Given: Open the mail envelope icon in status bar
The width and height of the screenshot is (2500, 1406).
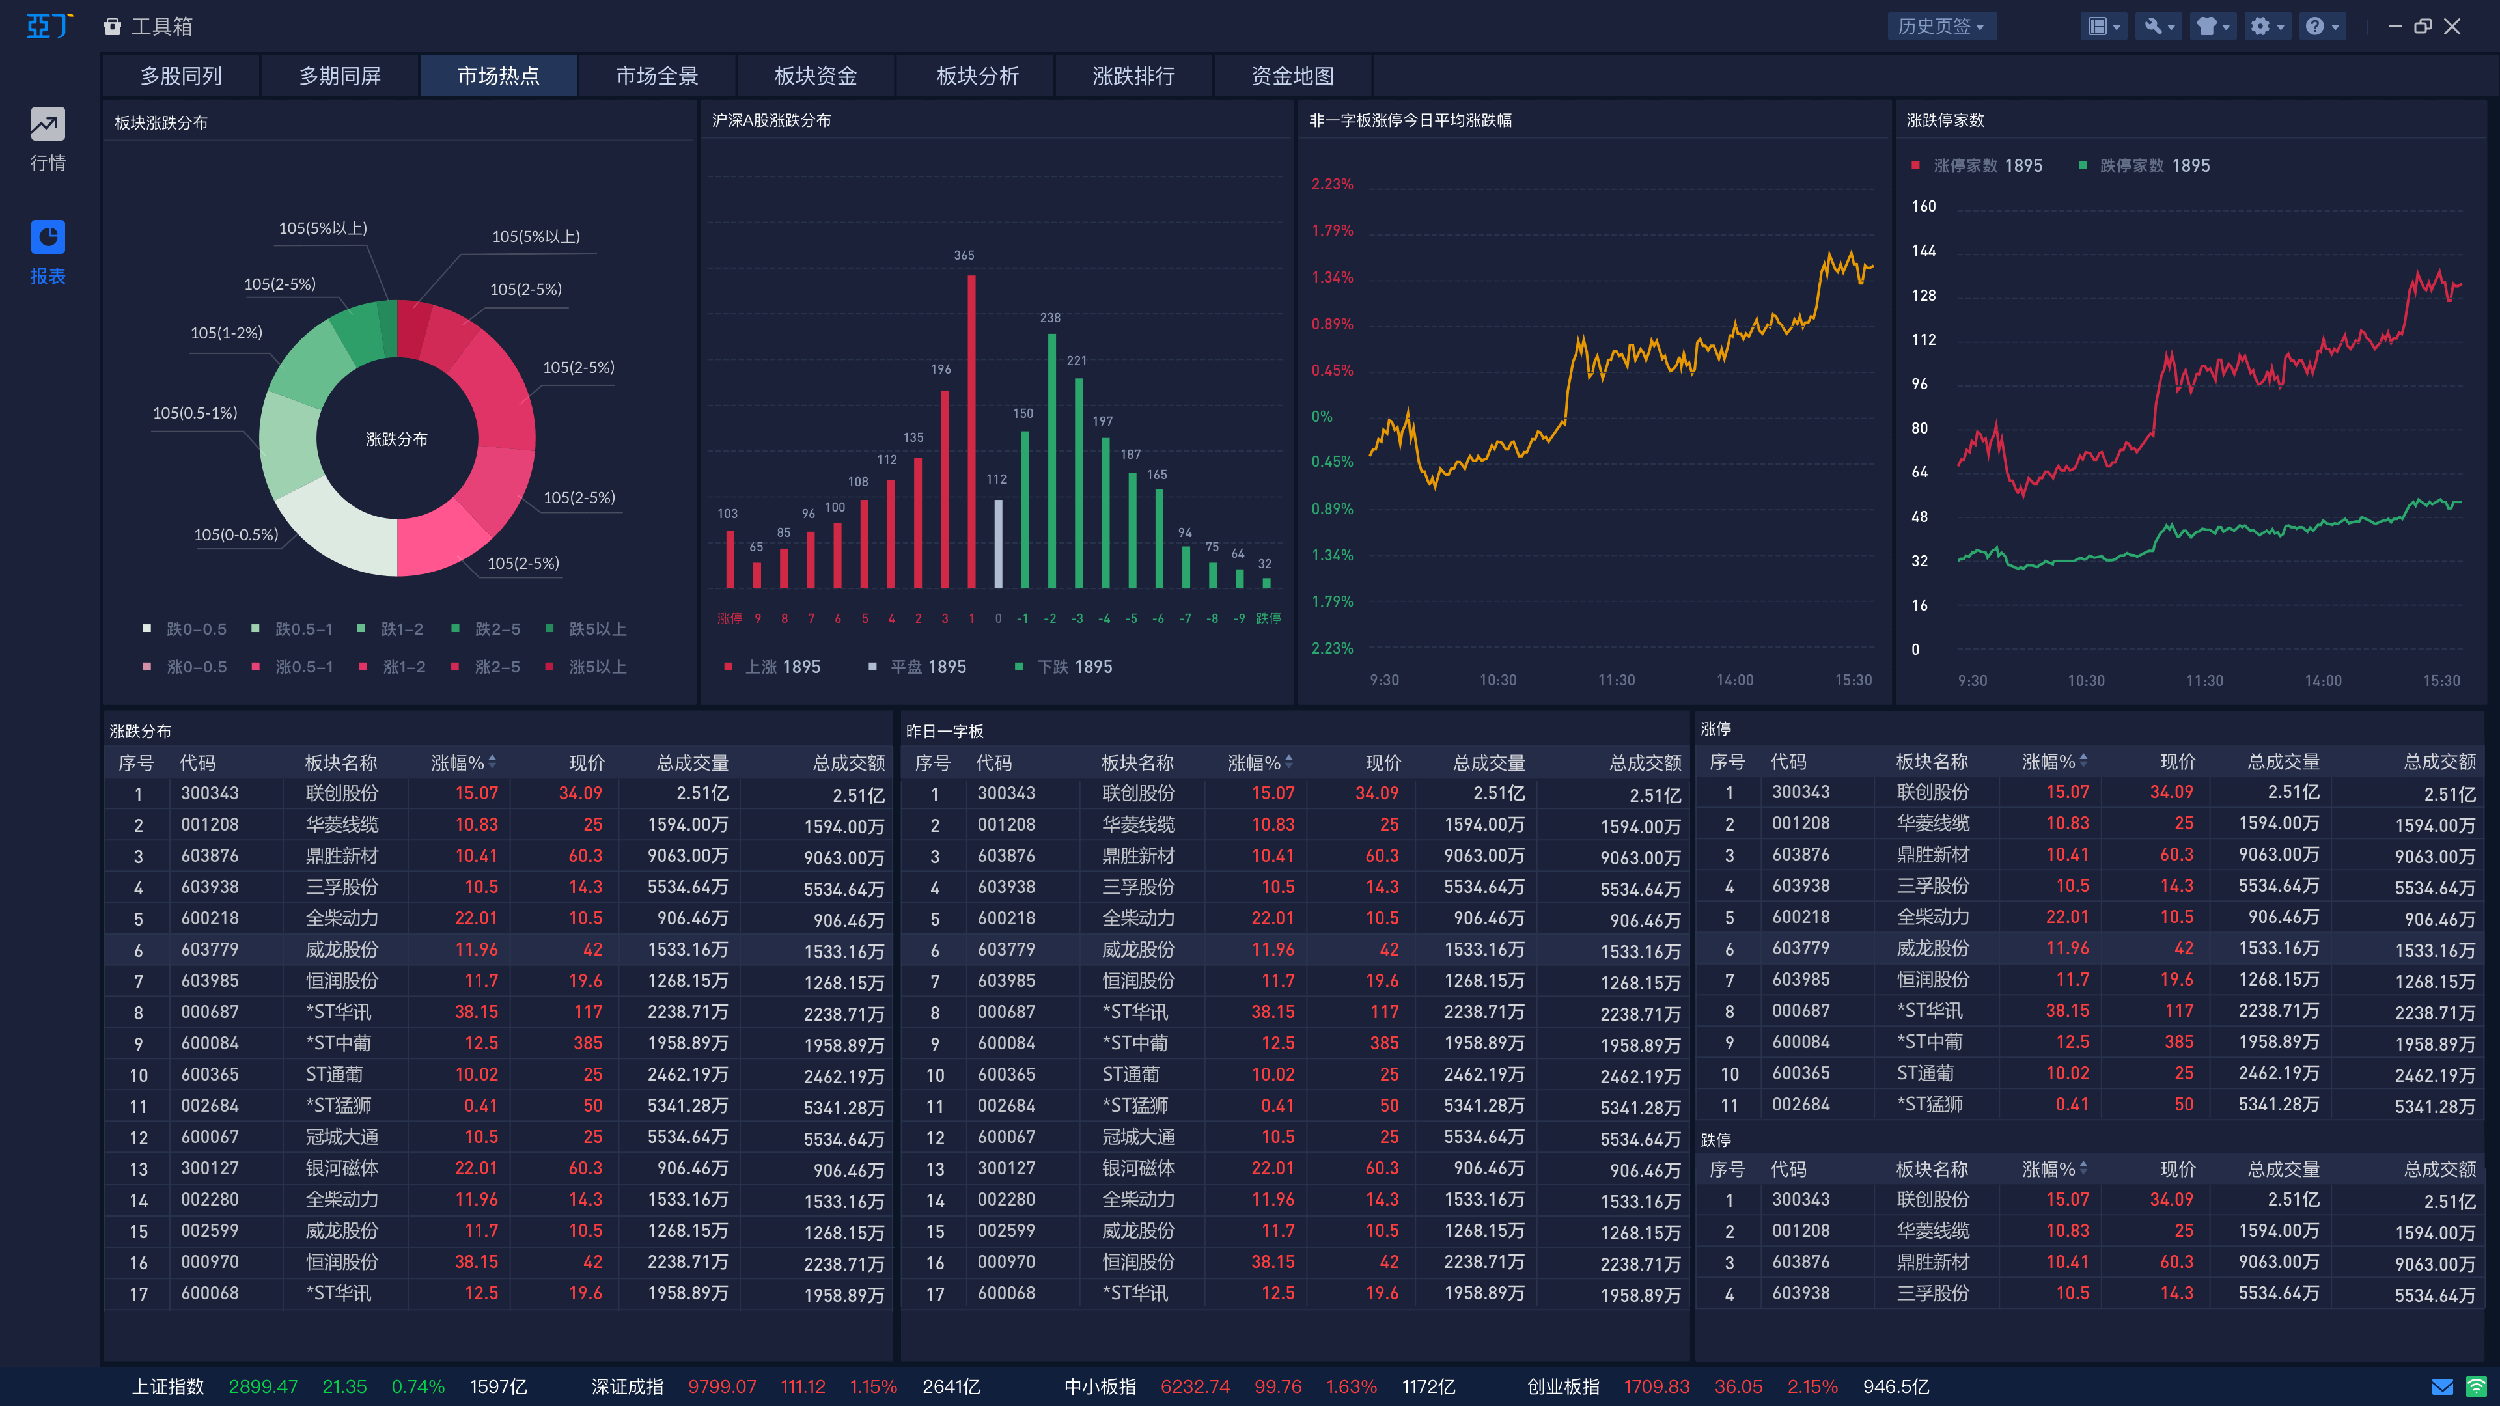Looking at the screenshot, I should (x=2441, y=1387).
